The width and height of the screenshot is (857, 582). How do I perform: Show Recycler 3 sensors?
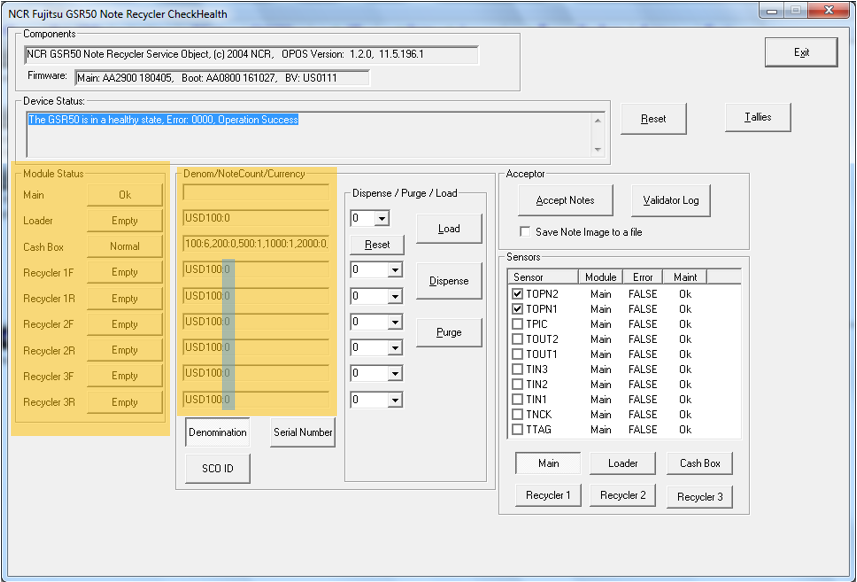700,497
